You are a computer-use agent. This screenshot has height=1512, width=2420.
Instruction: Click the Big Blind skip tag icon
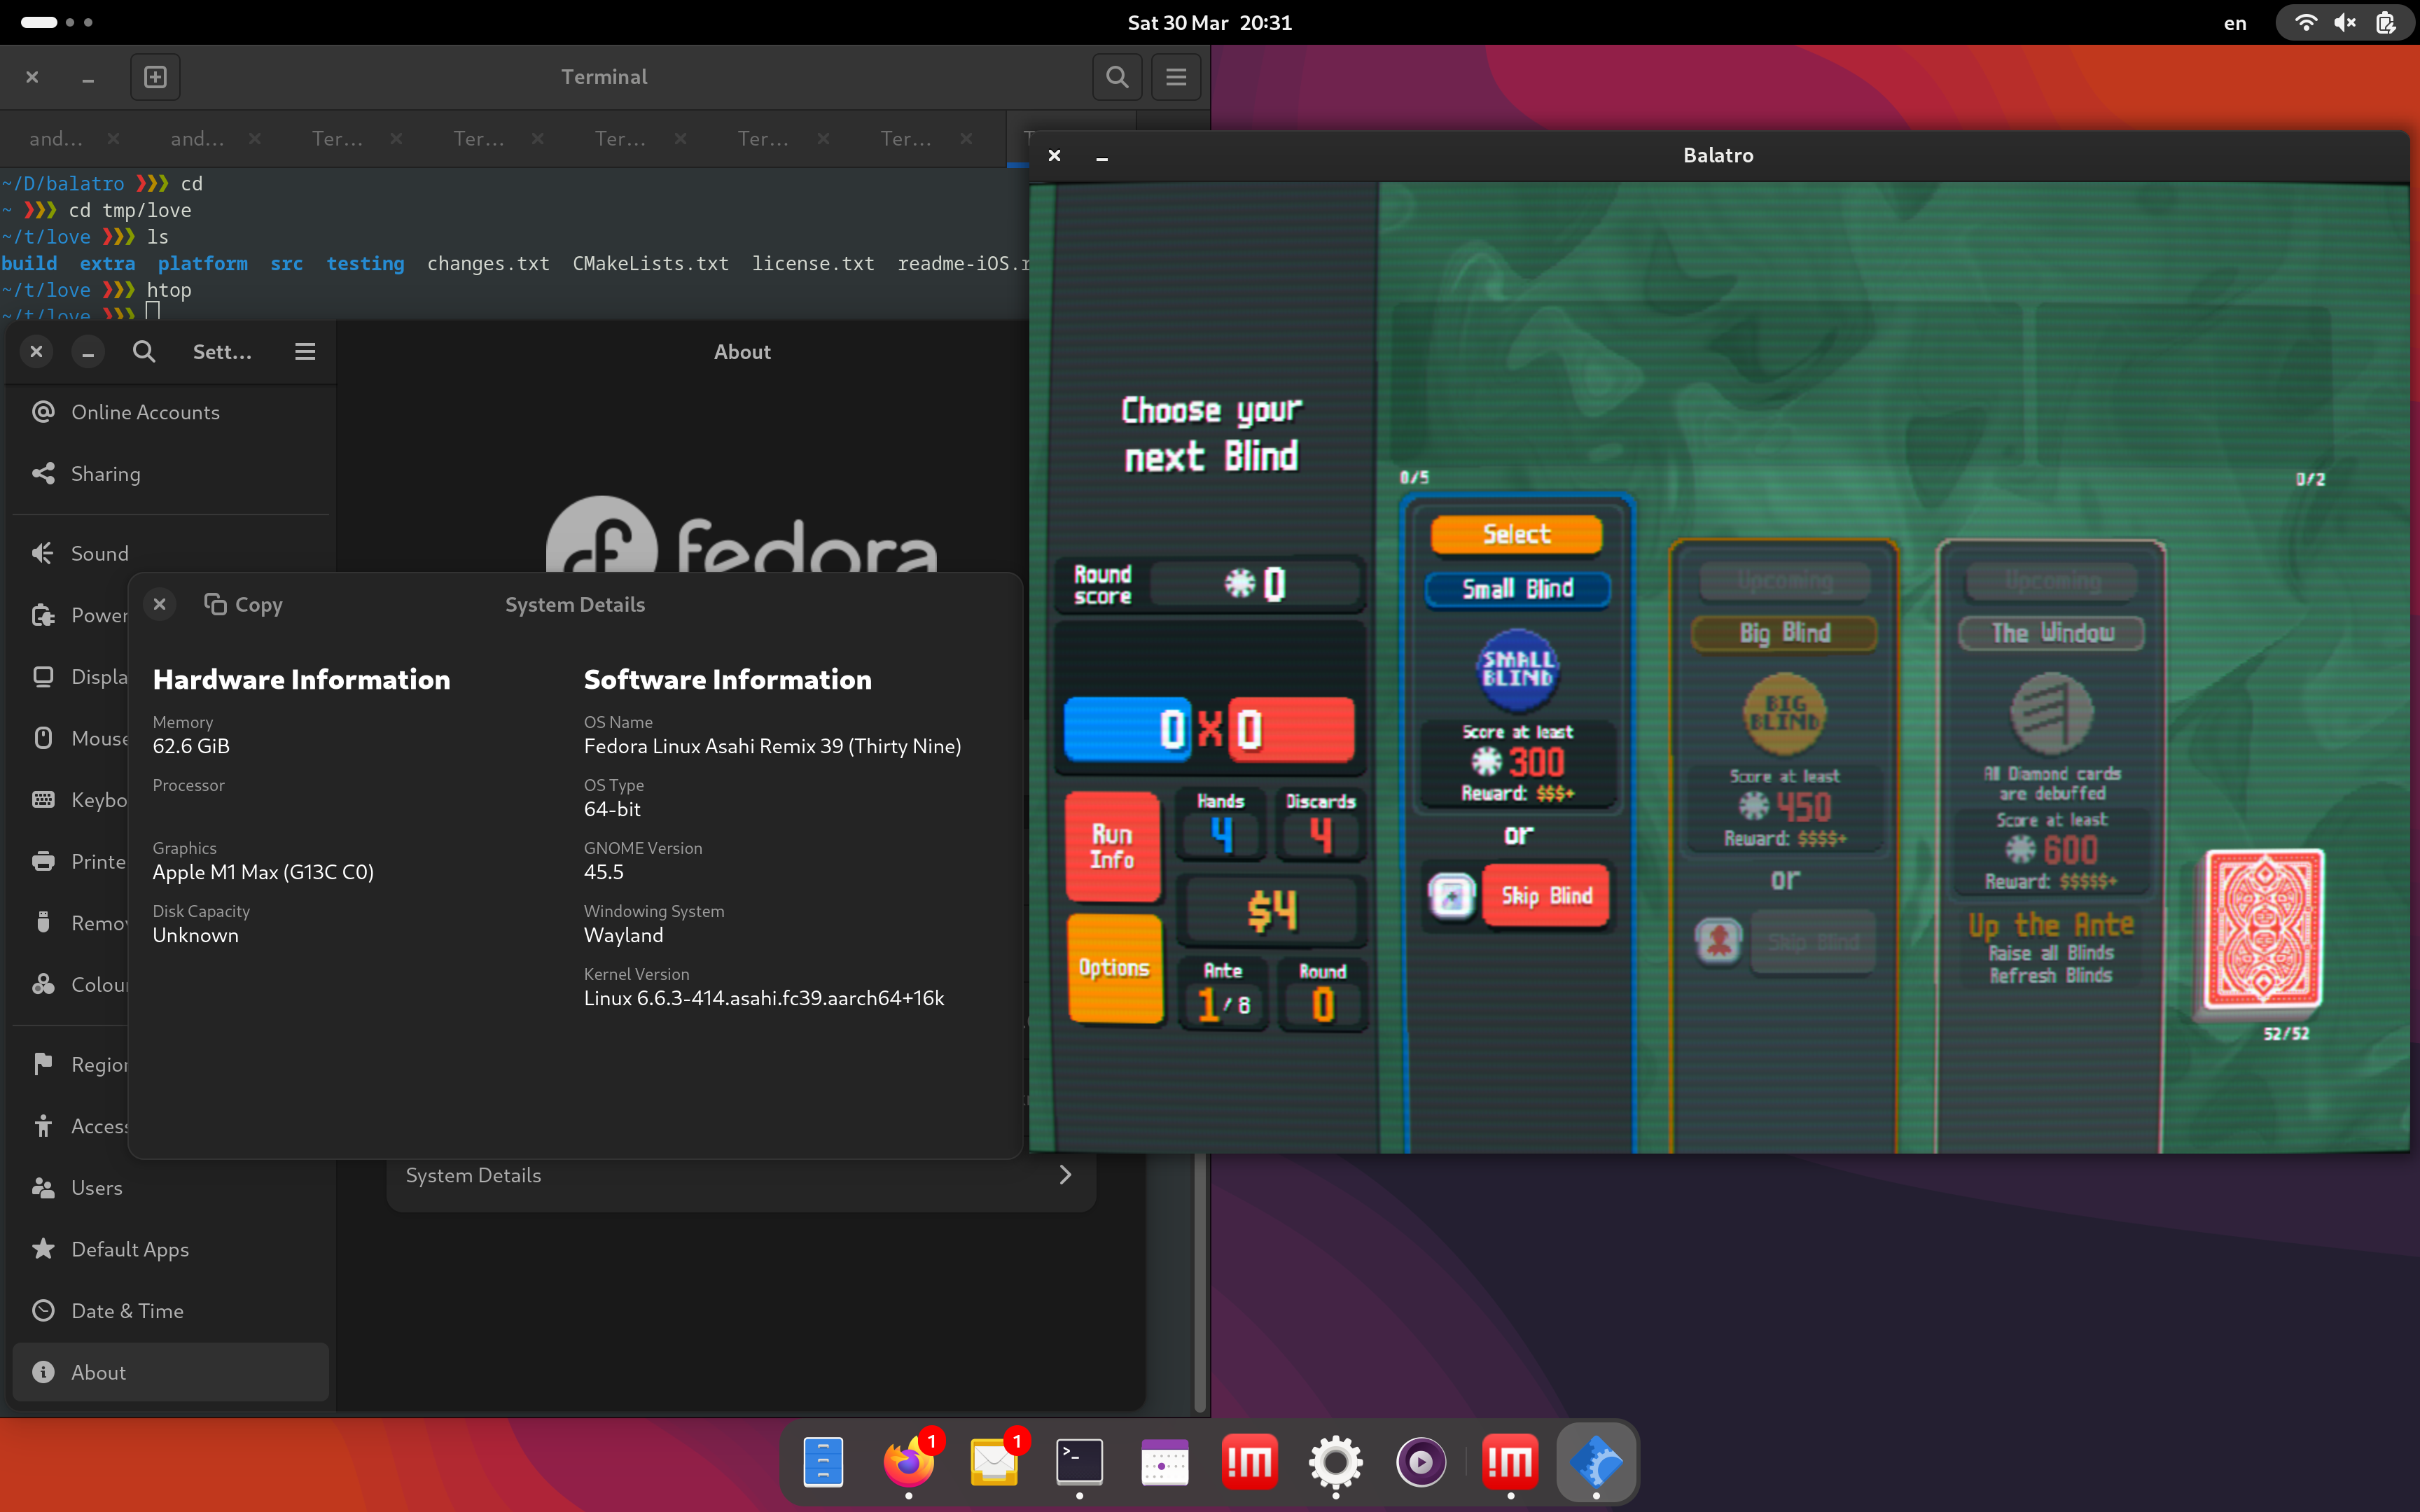pyautogui.click(x=1719, y=941)
